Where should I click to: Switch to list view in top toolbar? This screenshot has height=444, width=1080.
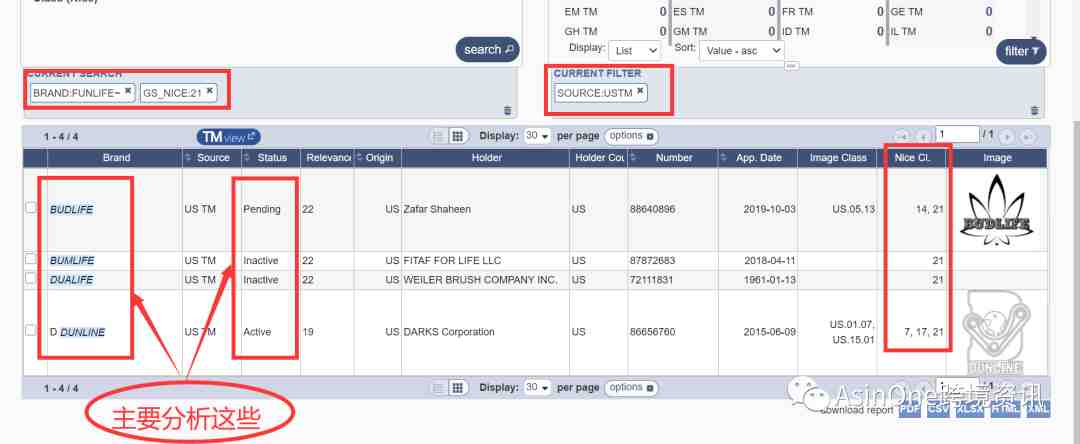pos(437,136)
